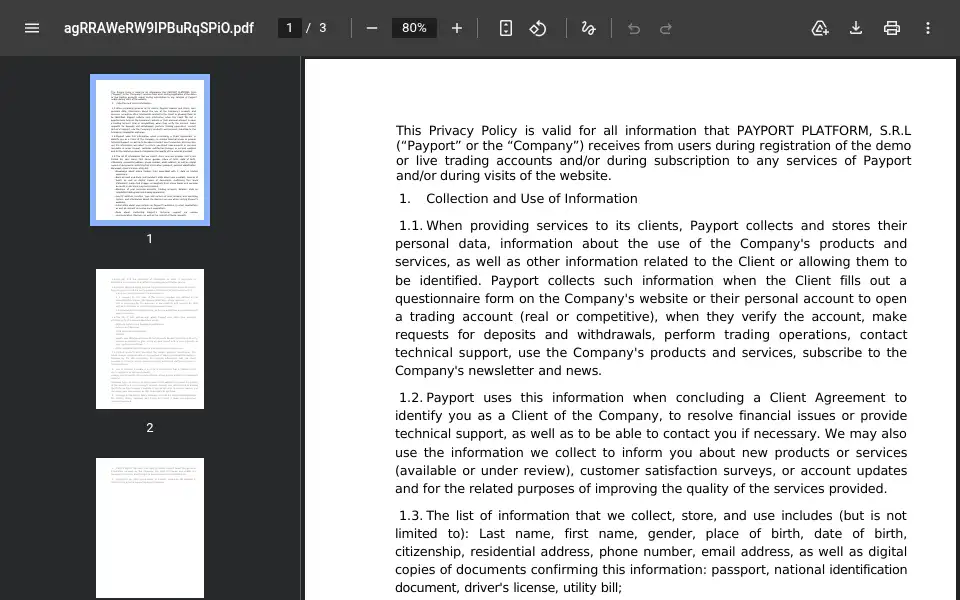The image size is (960, 600).
Task: Print the document
Action: tap(892, 28)
